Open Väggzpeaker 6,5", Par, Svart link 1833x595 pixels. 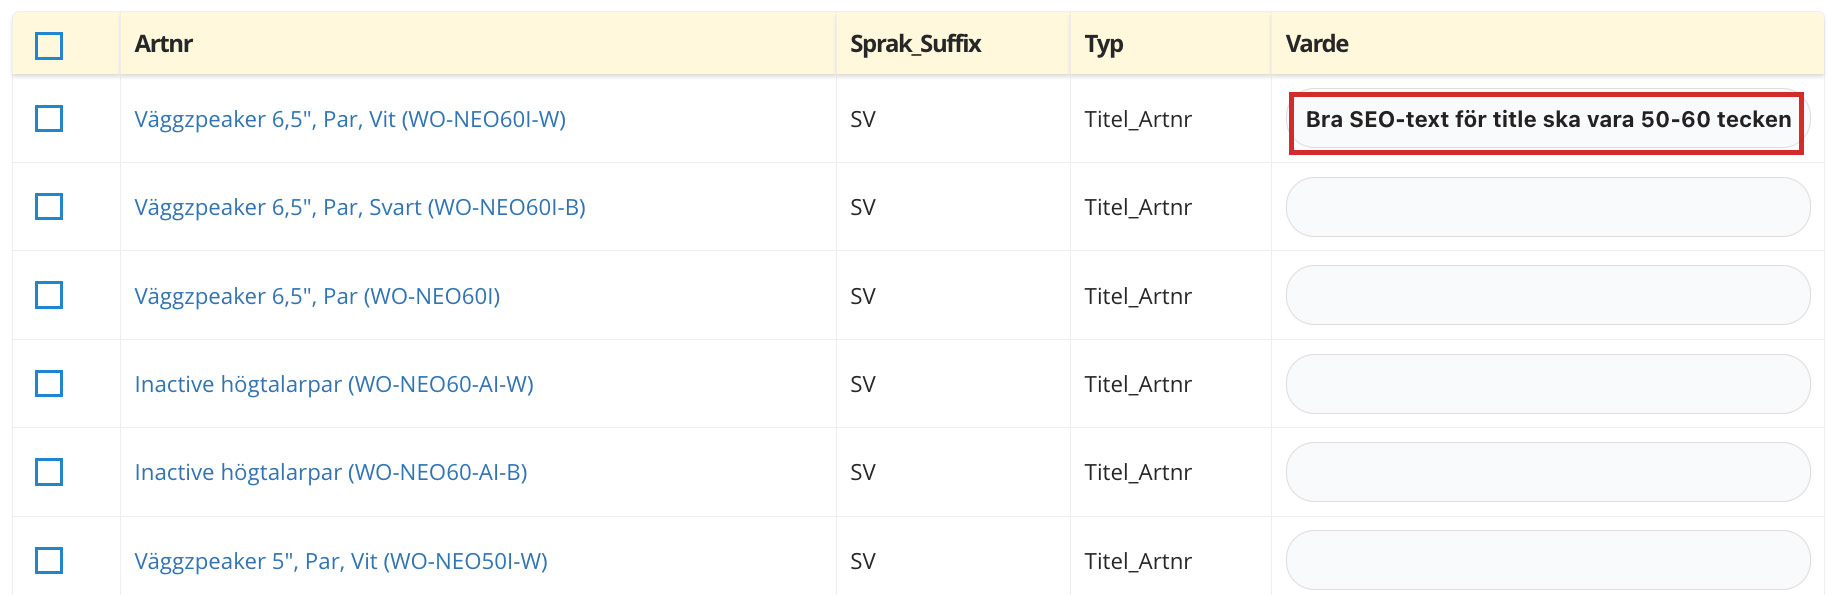tap(360, 208)
